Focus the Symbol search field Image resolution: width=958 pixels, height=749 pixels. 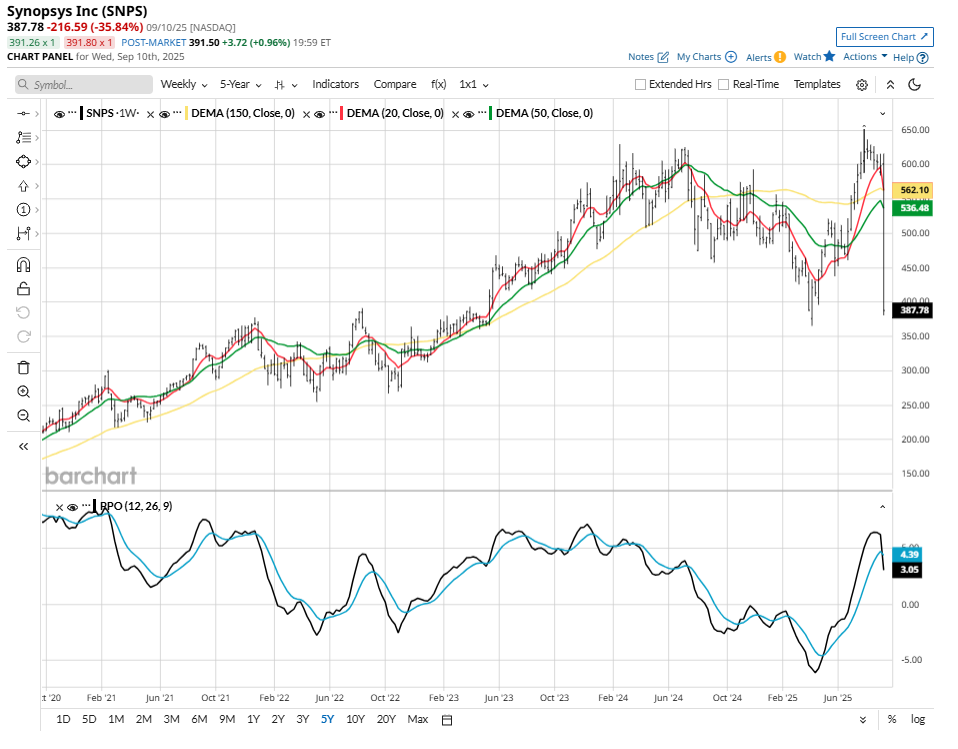(84, 85)
